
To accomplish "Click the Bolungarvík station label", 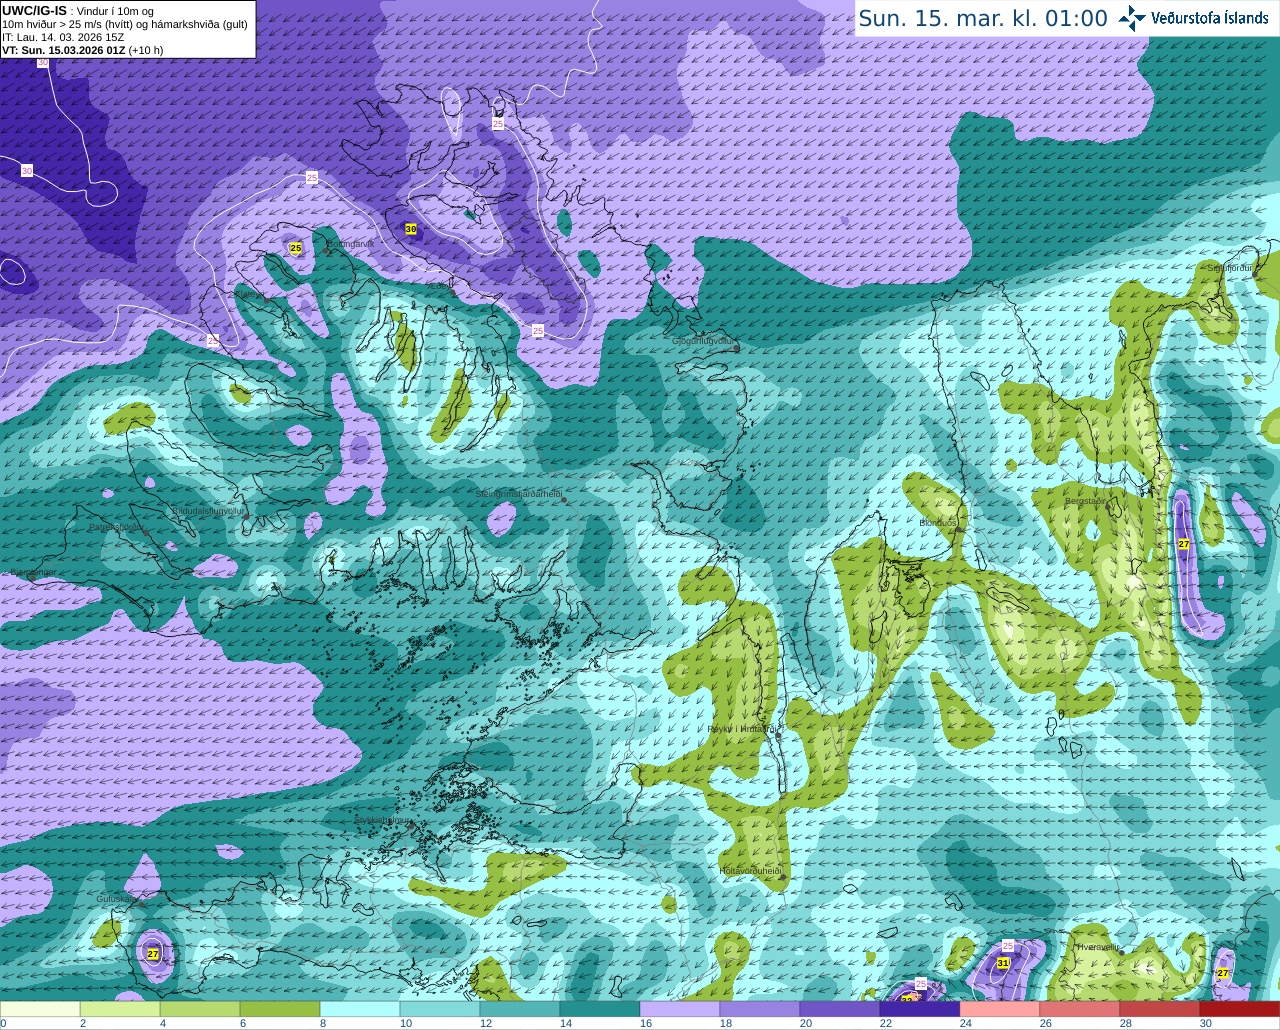I will (350, 244).
